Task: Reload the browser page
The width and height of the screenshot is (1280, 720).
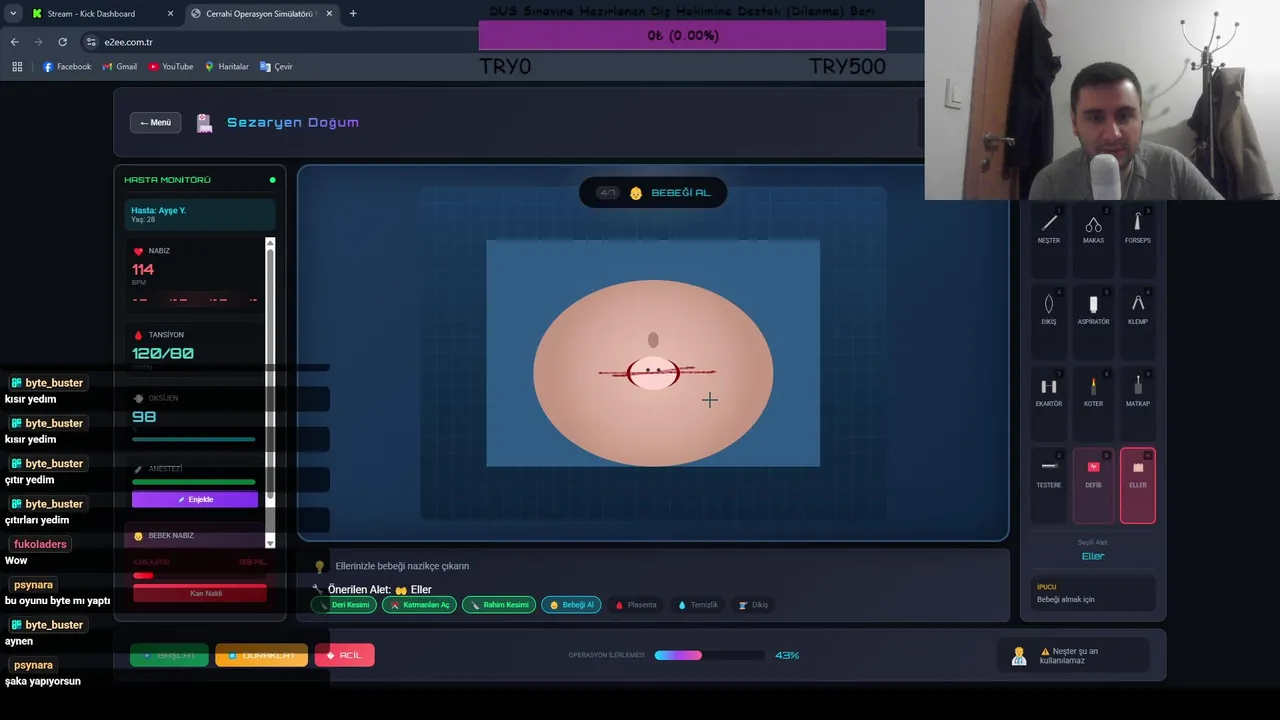Action: (62, 42)
